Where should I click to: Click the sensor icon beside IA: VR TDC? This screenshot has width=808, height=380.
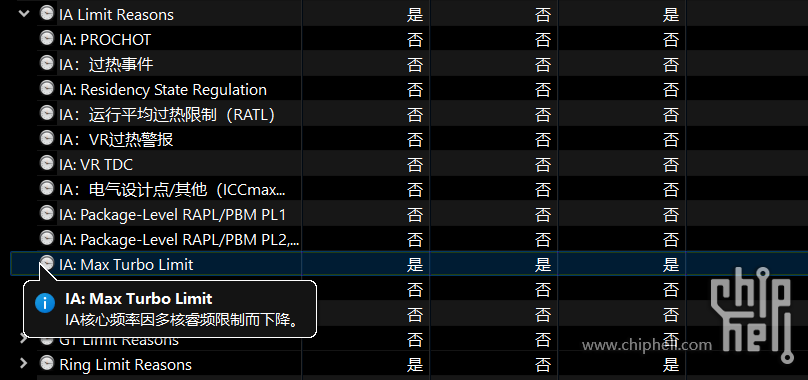47,164
